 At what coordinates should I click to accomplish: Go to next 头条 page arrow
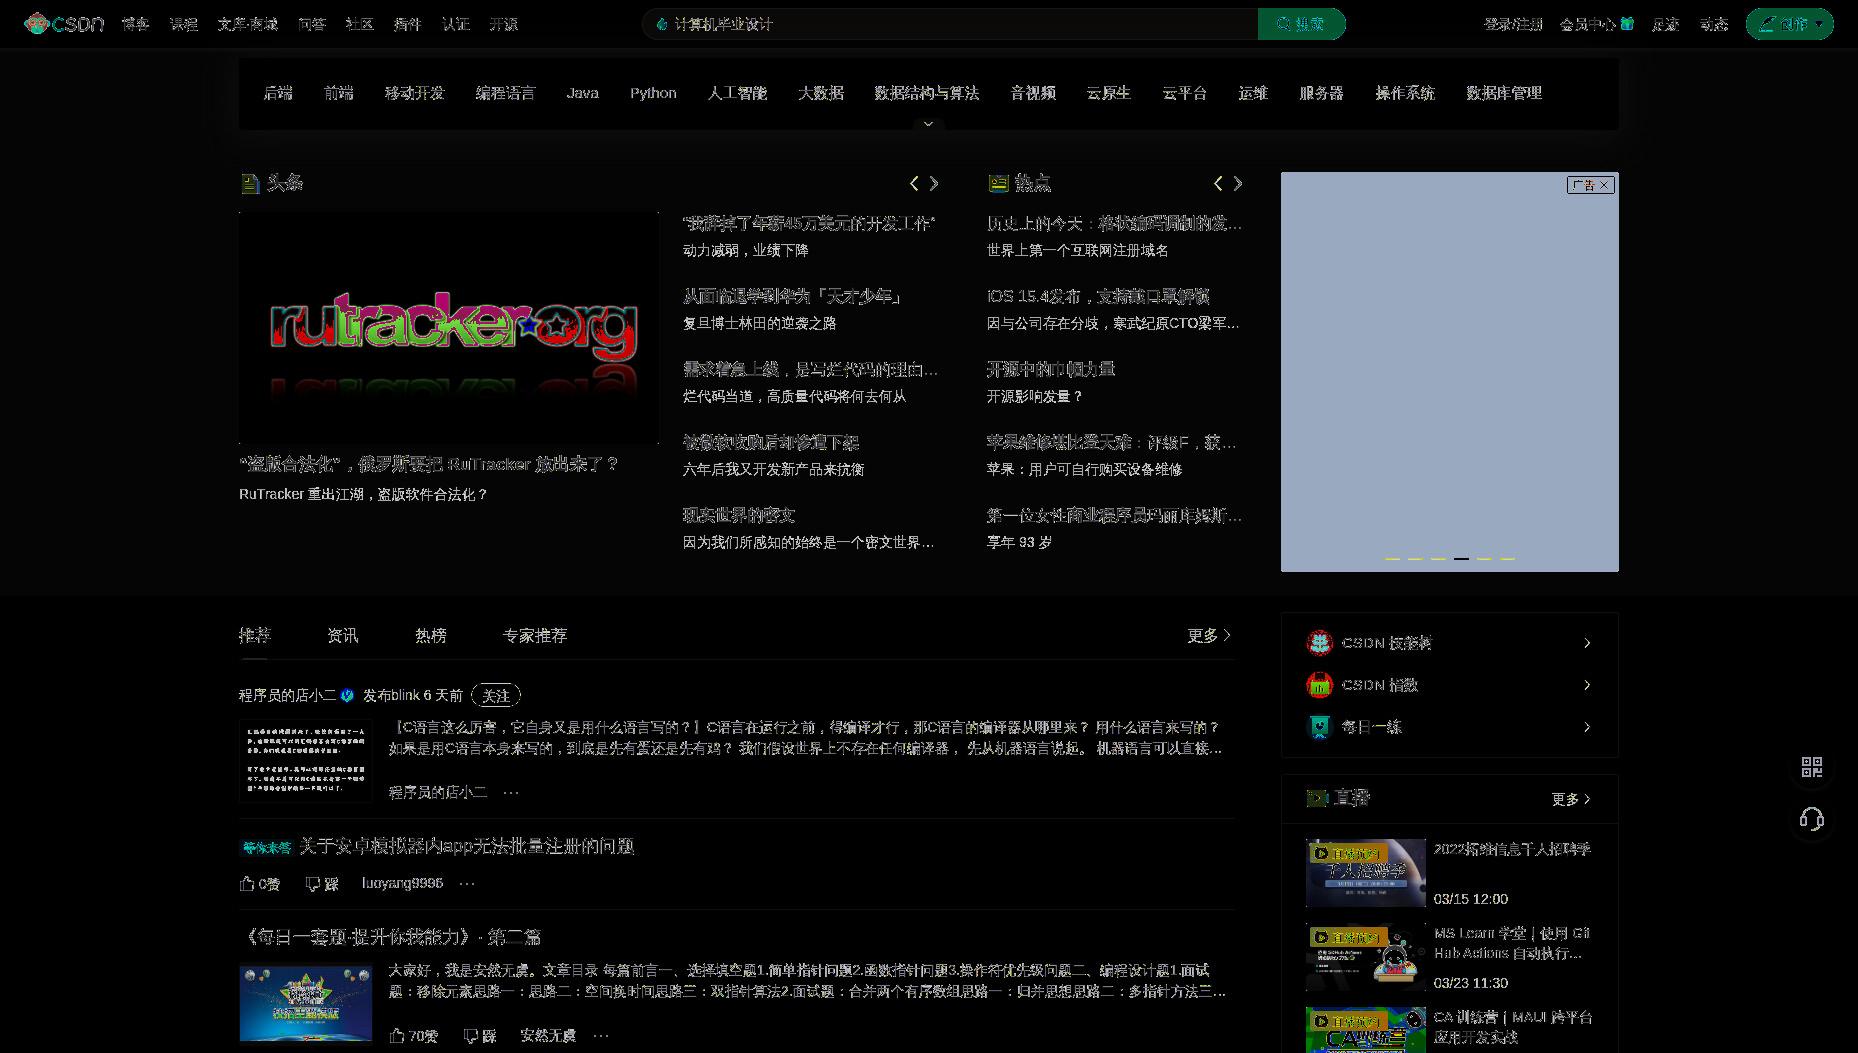[x=934, y=183]
